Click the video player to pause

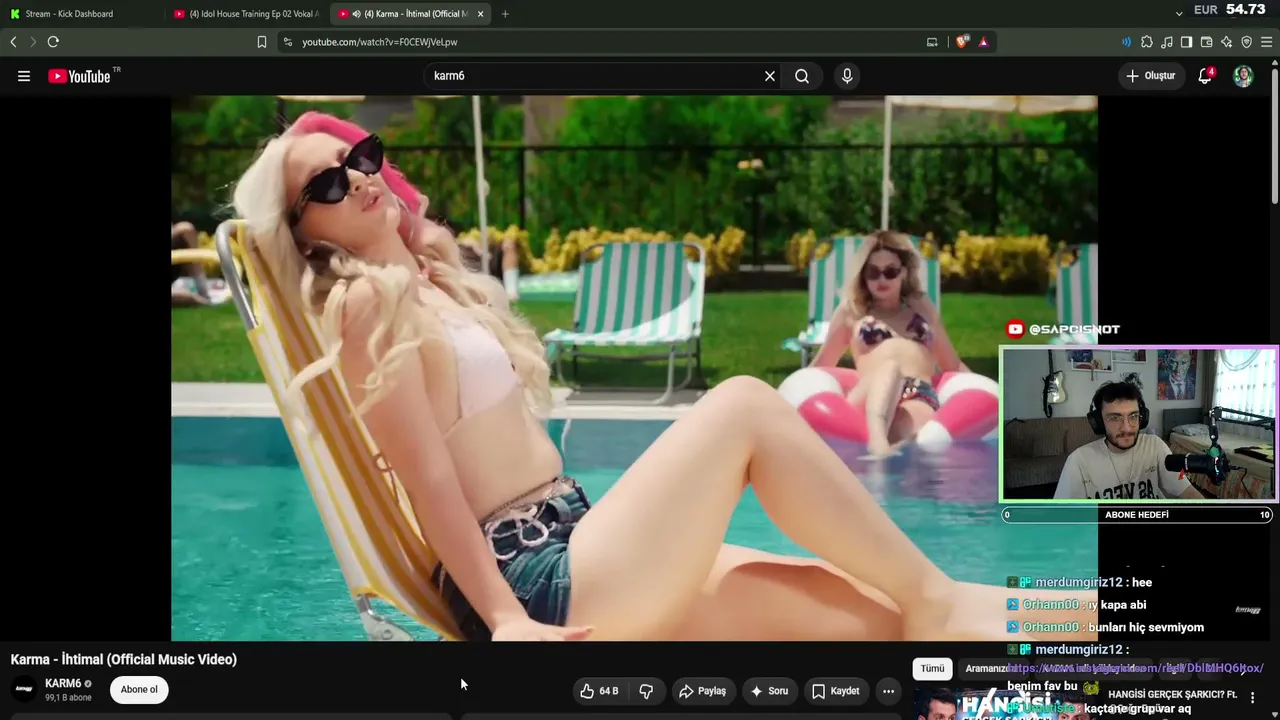634,368
